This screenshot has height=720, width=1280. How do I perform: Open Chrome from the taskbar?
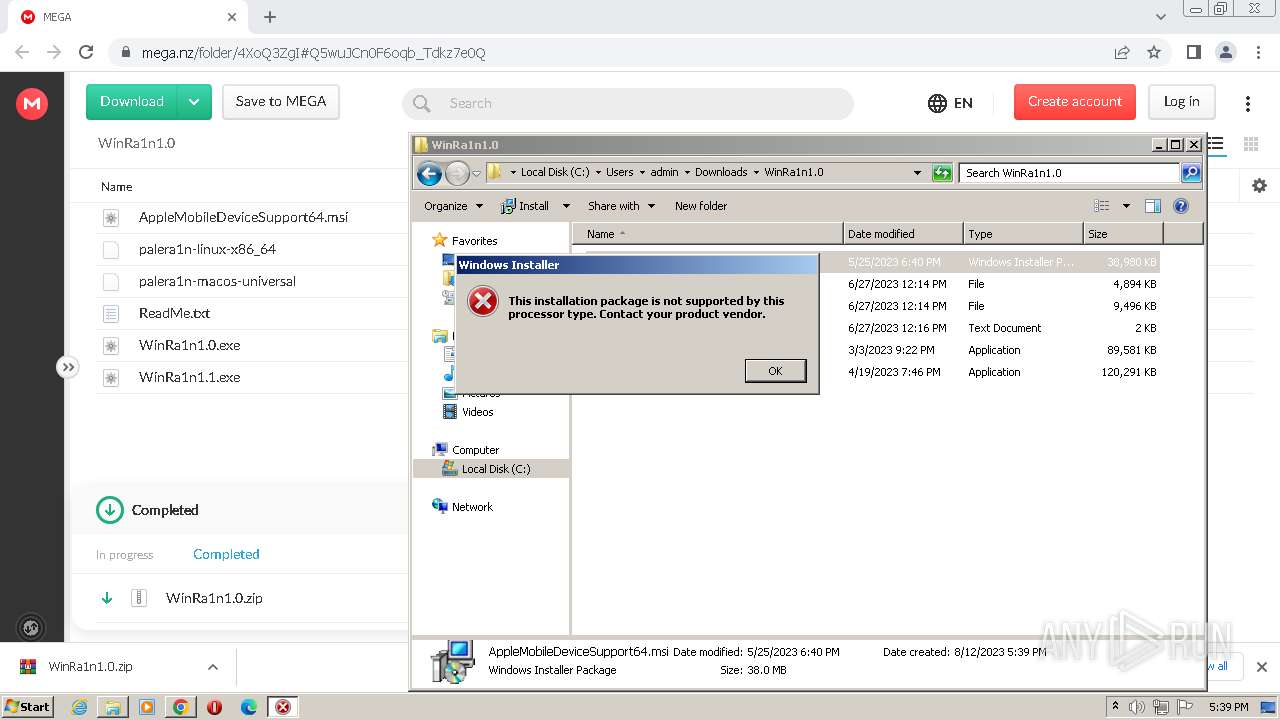[x=180, y=707]
